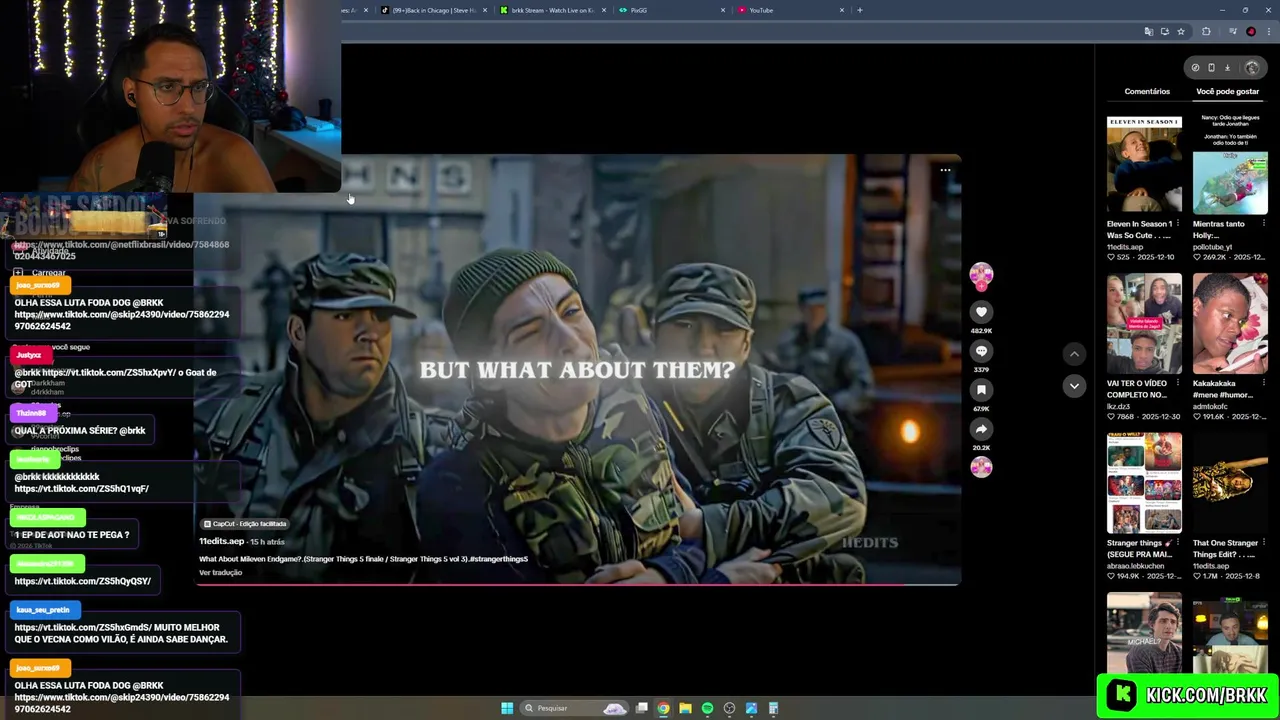The image size is (1280, 720).
Task: Open Spotify from the taskbar
Action: pos(707,708)
